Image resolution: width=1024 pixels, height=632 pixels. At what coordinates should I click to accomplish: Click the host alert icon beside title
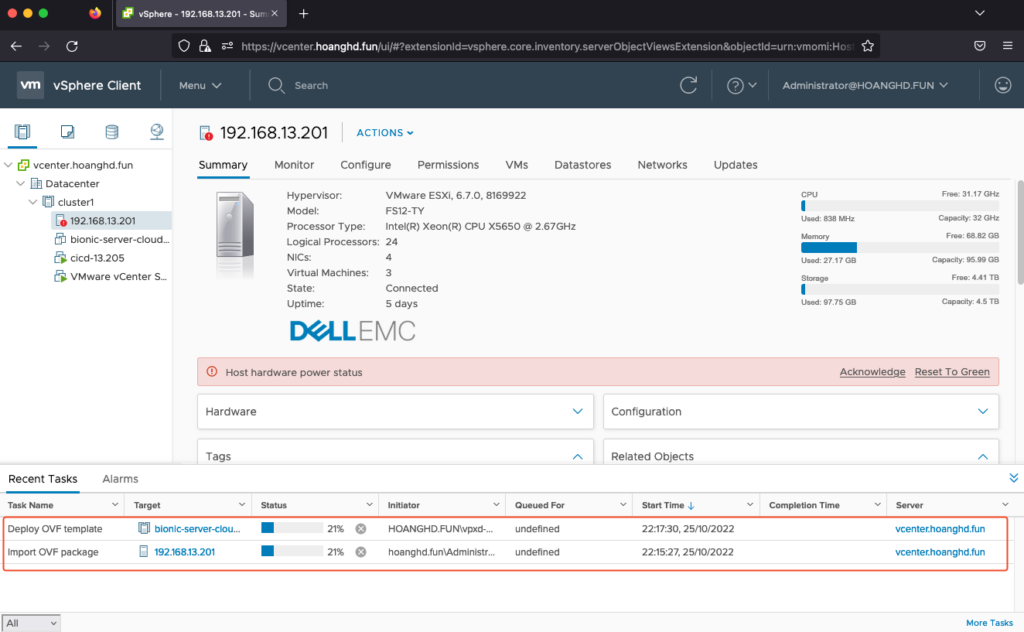coord(206,133)
